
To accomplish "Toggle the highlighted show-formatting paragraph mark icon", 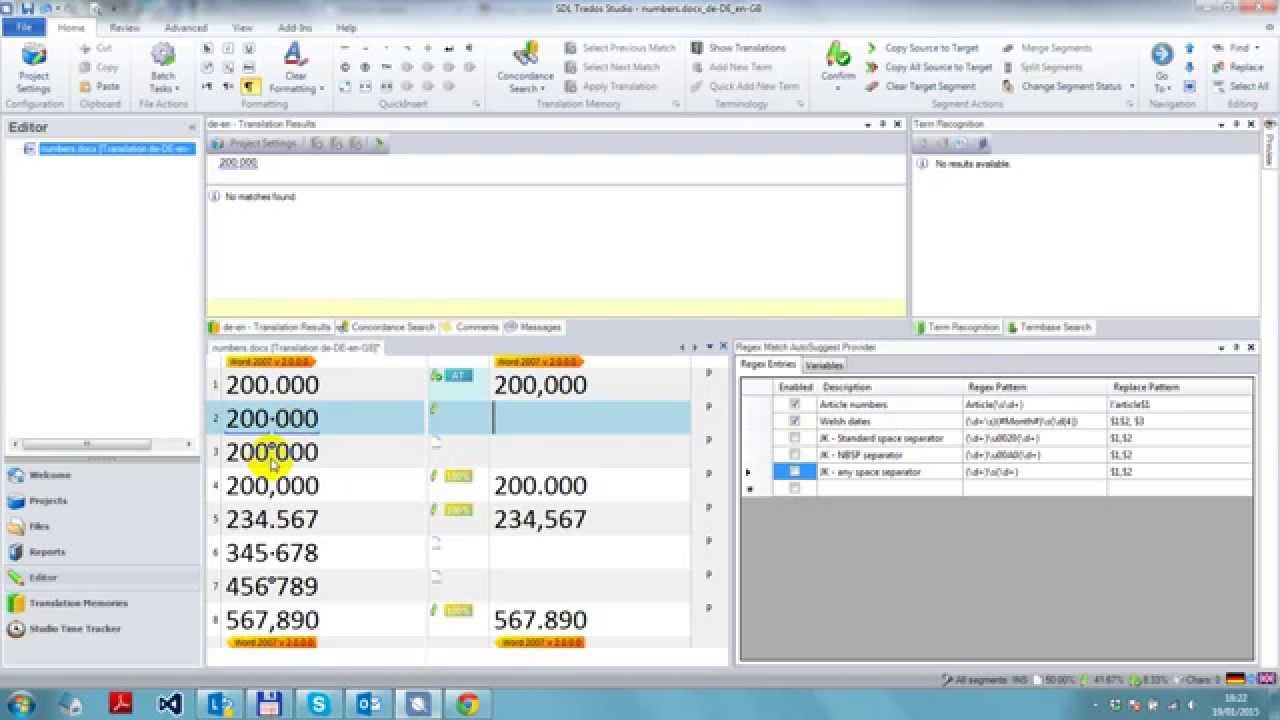I will tap(249, 86).
